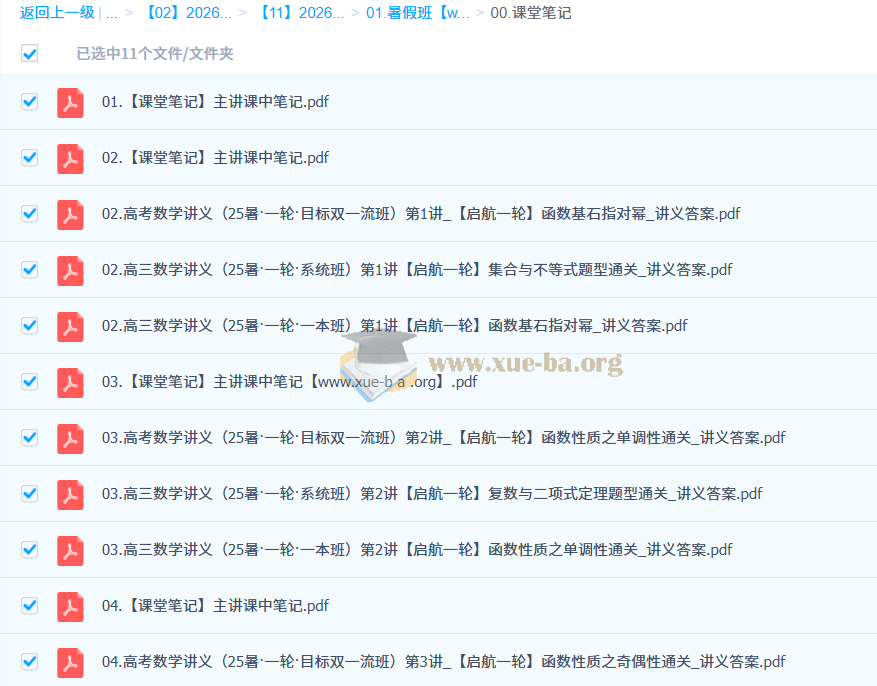Image resolution: width=877 pixels, height=686 pixels.
Task: Click PDF icon of 01.【课堂笔记】主讲课中笔记.pdf
Action: pos(70,102)
